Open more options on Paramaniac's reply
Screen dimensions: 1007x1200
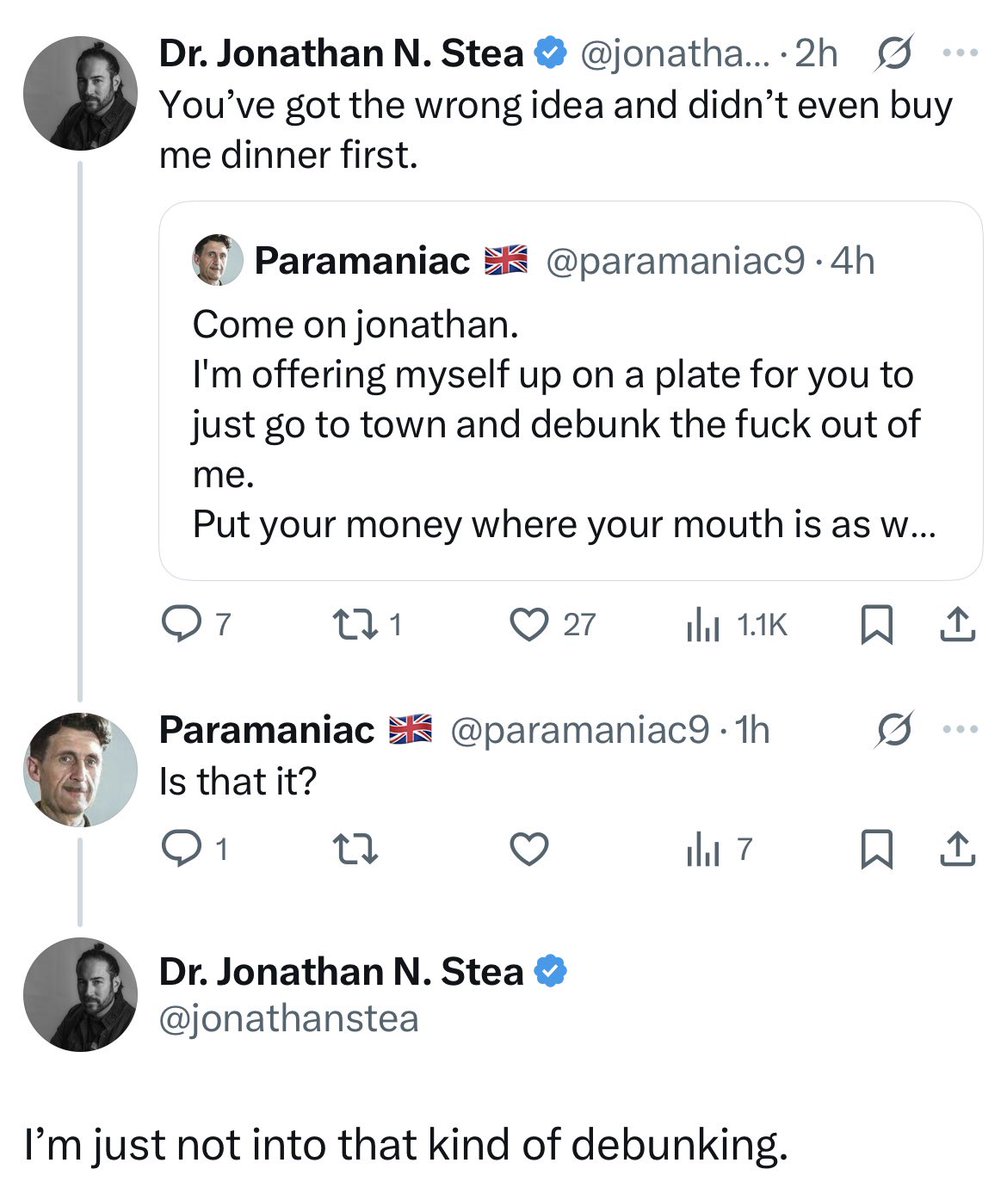[x=960, y=731]
